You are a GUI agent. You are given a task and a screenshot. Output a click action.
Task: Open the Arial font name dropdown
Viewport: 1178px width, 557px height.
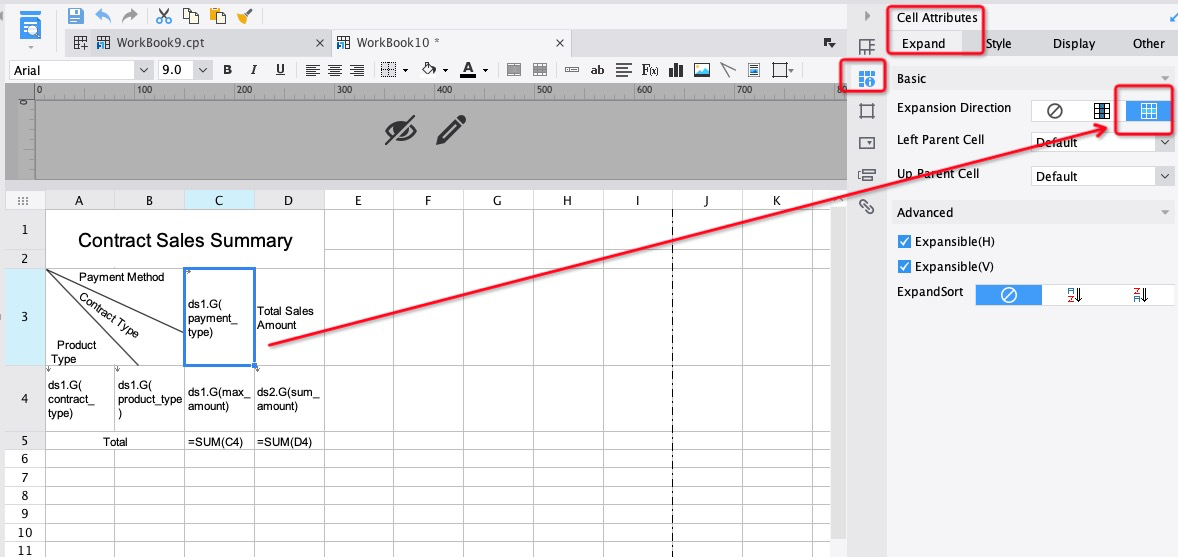(143, 70)
